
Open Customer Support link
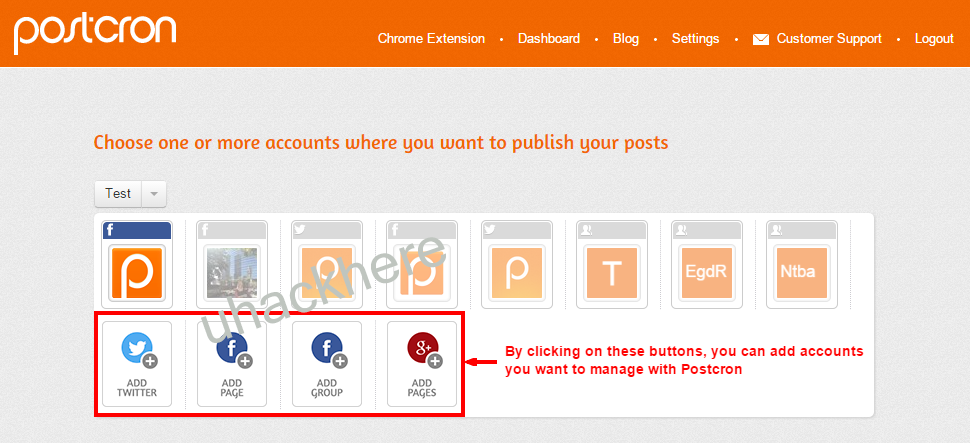[829, 38]
